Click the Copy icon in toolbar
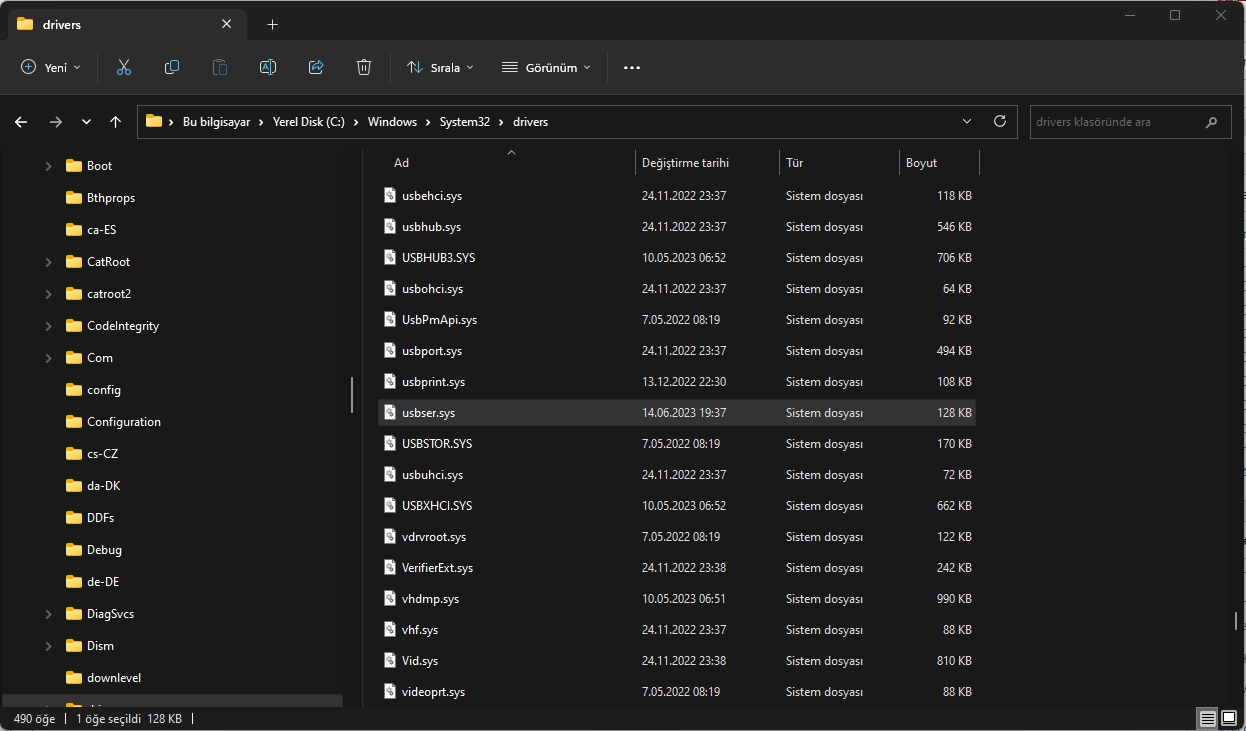Image resolution: width=1246 pixels, height=731 pixels. coord(172,67)
